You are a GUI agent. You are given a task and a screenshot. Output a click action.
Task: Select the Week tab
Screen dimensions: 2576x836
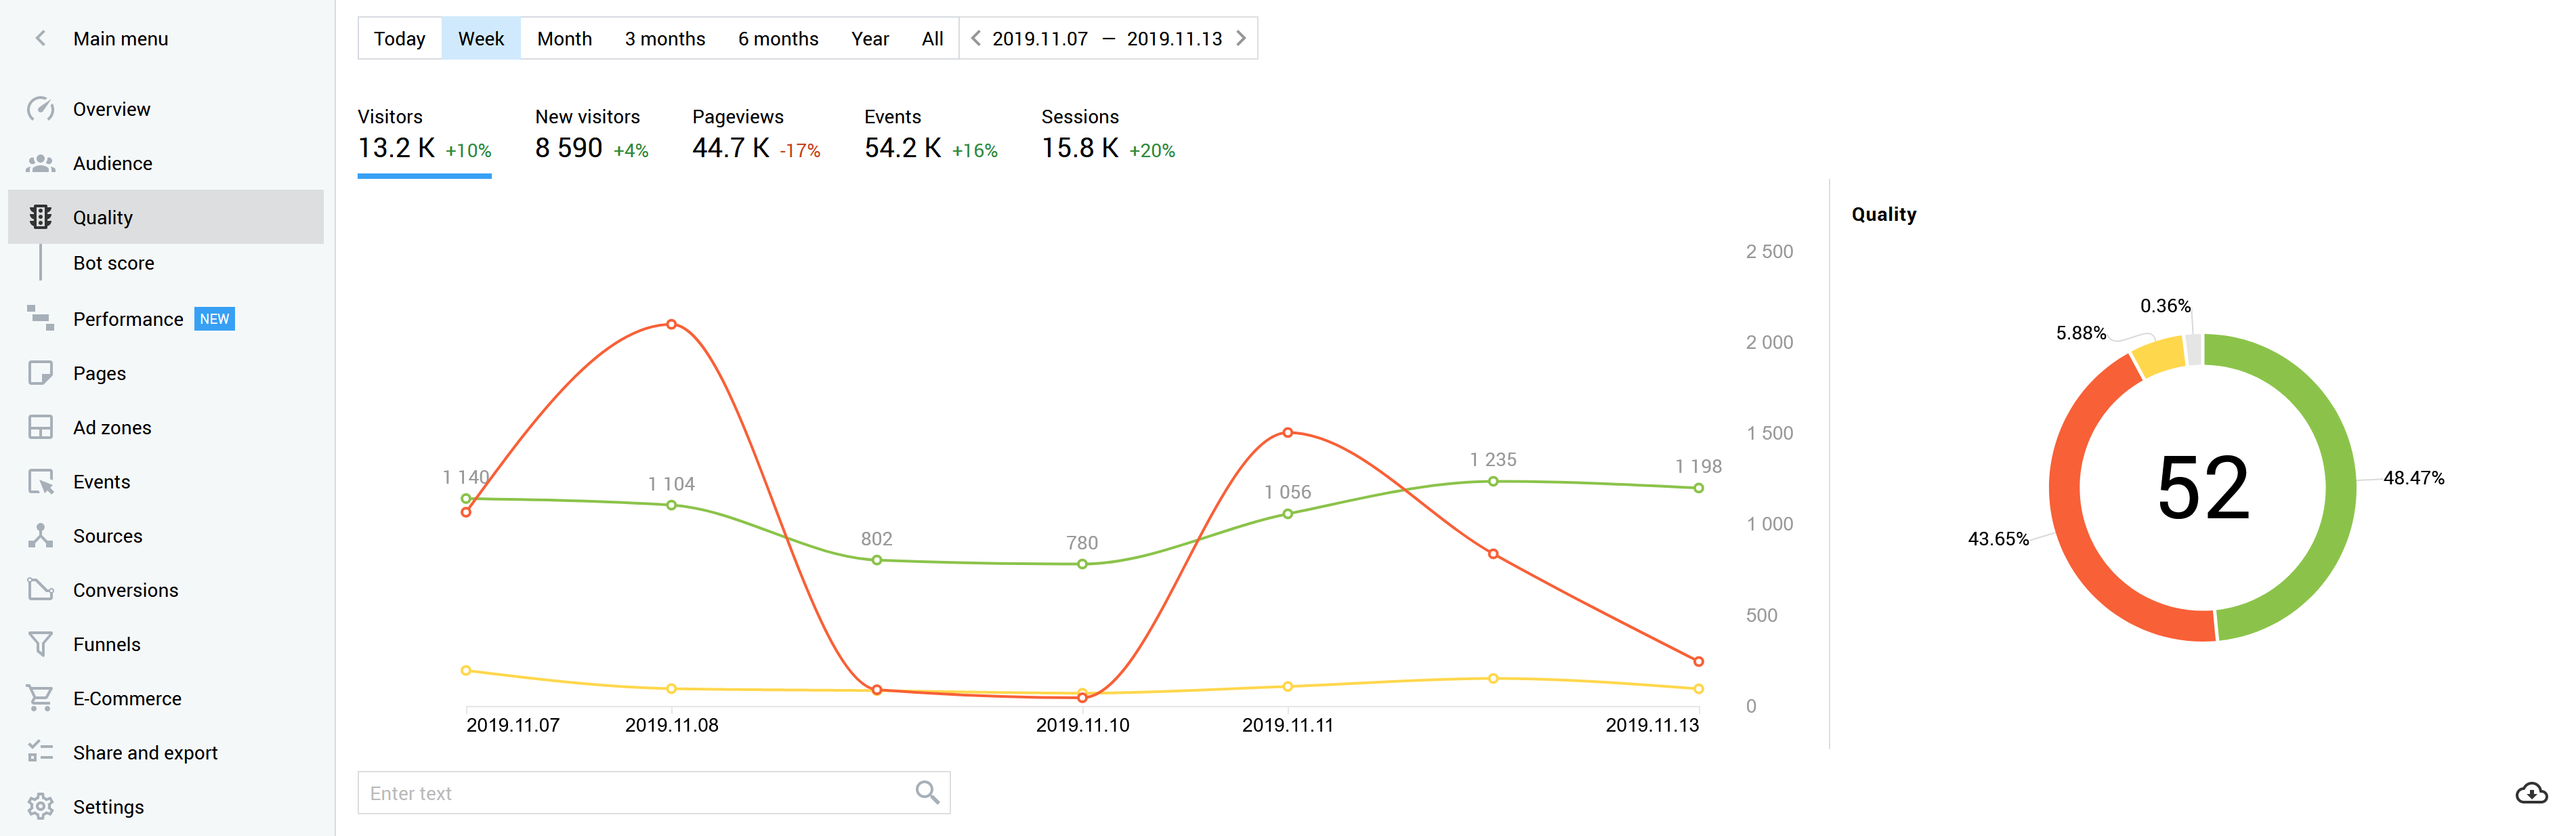pos(482,38)
